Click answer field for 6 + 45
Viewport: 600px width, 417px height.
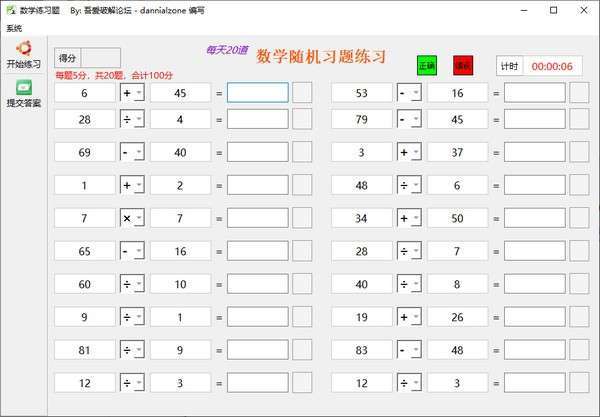(258, 93)
